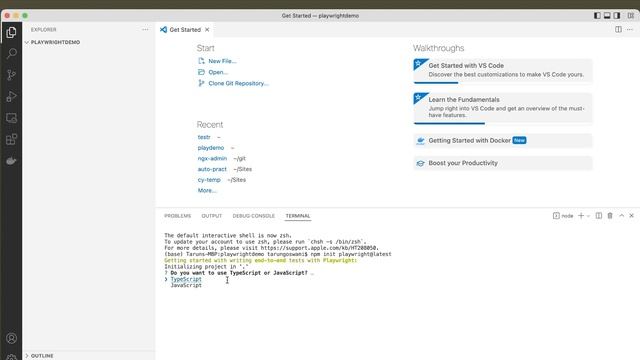The height and width of the screenshot is (360, 640).
Task: Open the customize layout icon
Action: pos(631,16)
